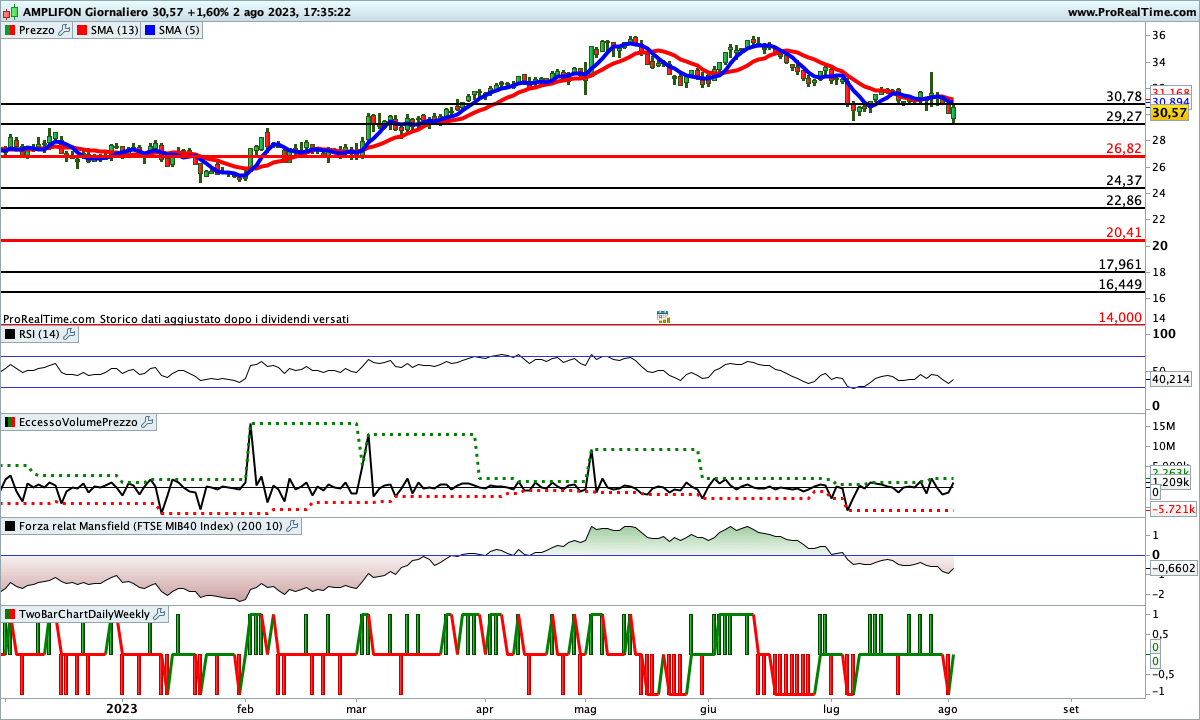The height and width of the screenshot is (720, 1200).
Task: Click the 2023 year marker on time axis
Action: [122, 708]
